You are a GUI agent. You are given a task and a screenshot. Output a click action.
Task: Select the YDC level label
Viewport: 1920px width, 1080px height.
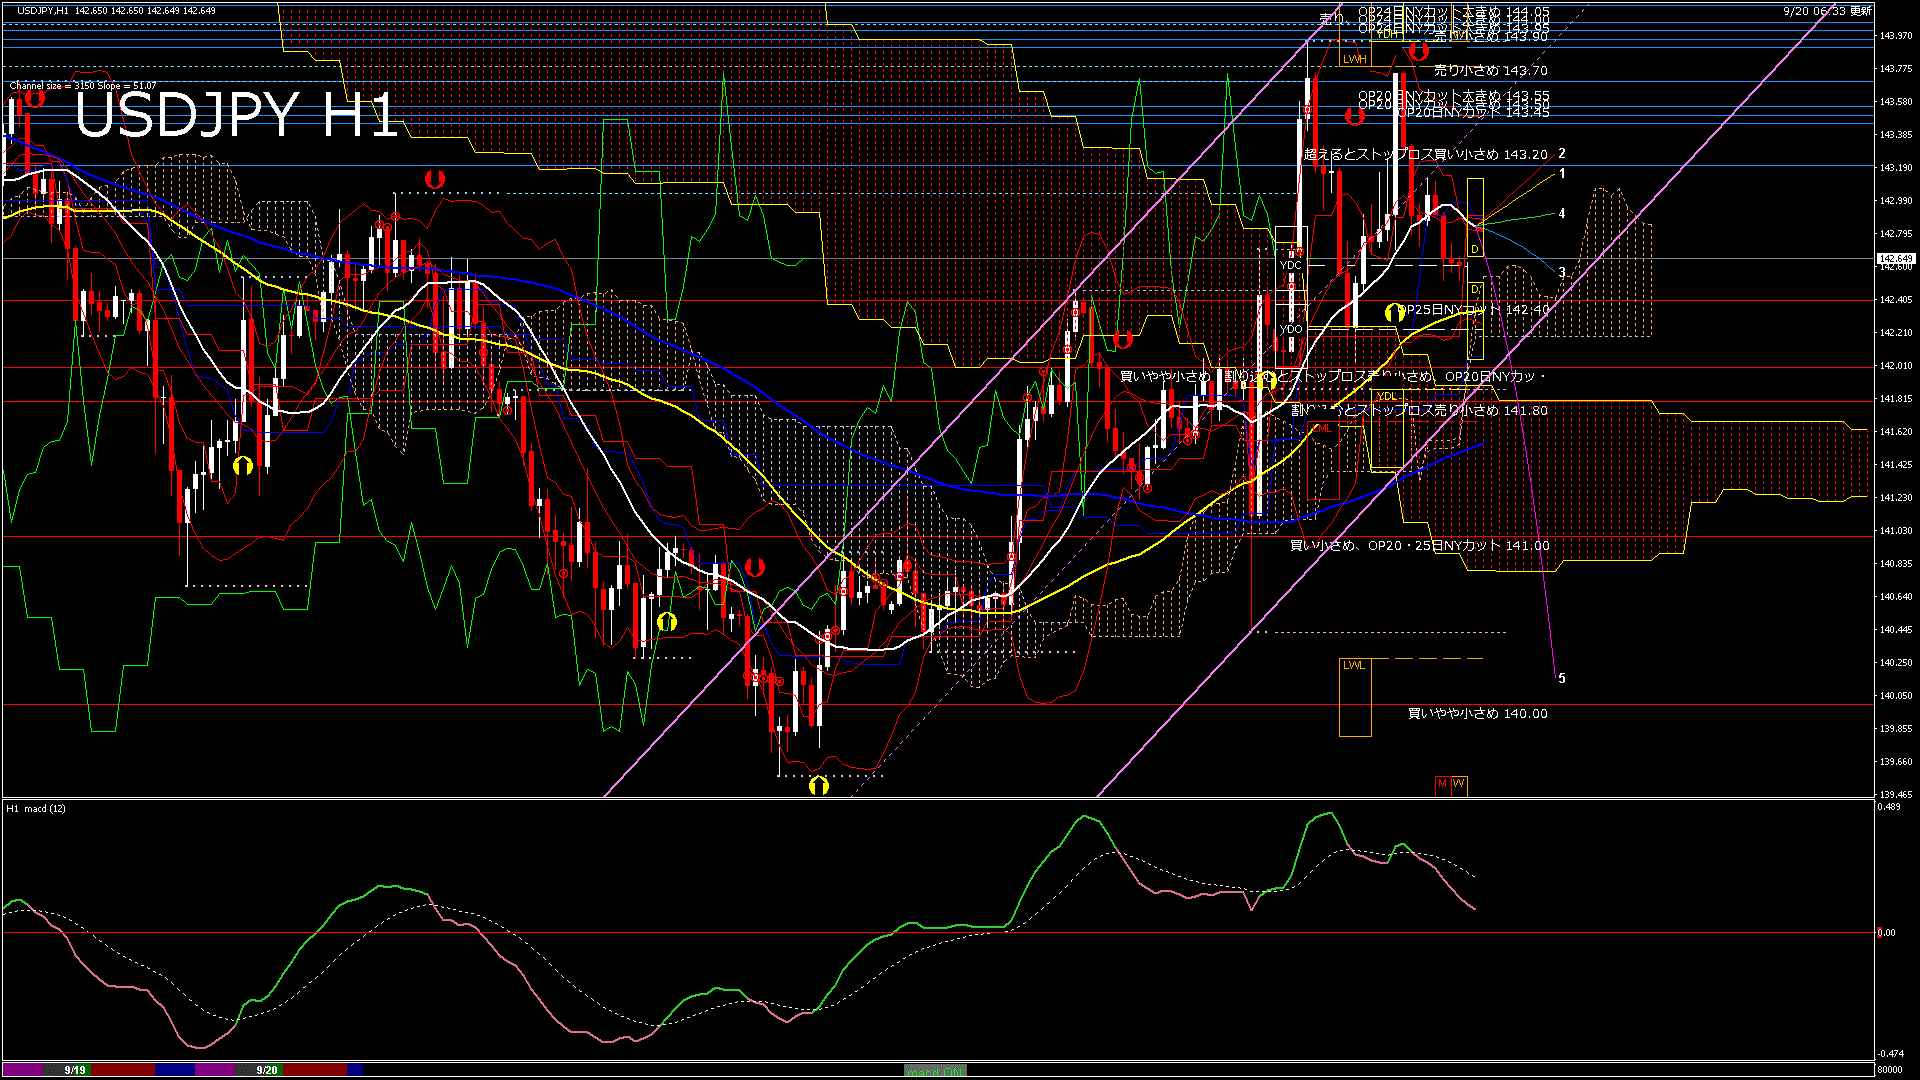click(x=1291, y=265)
